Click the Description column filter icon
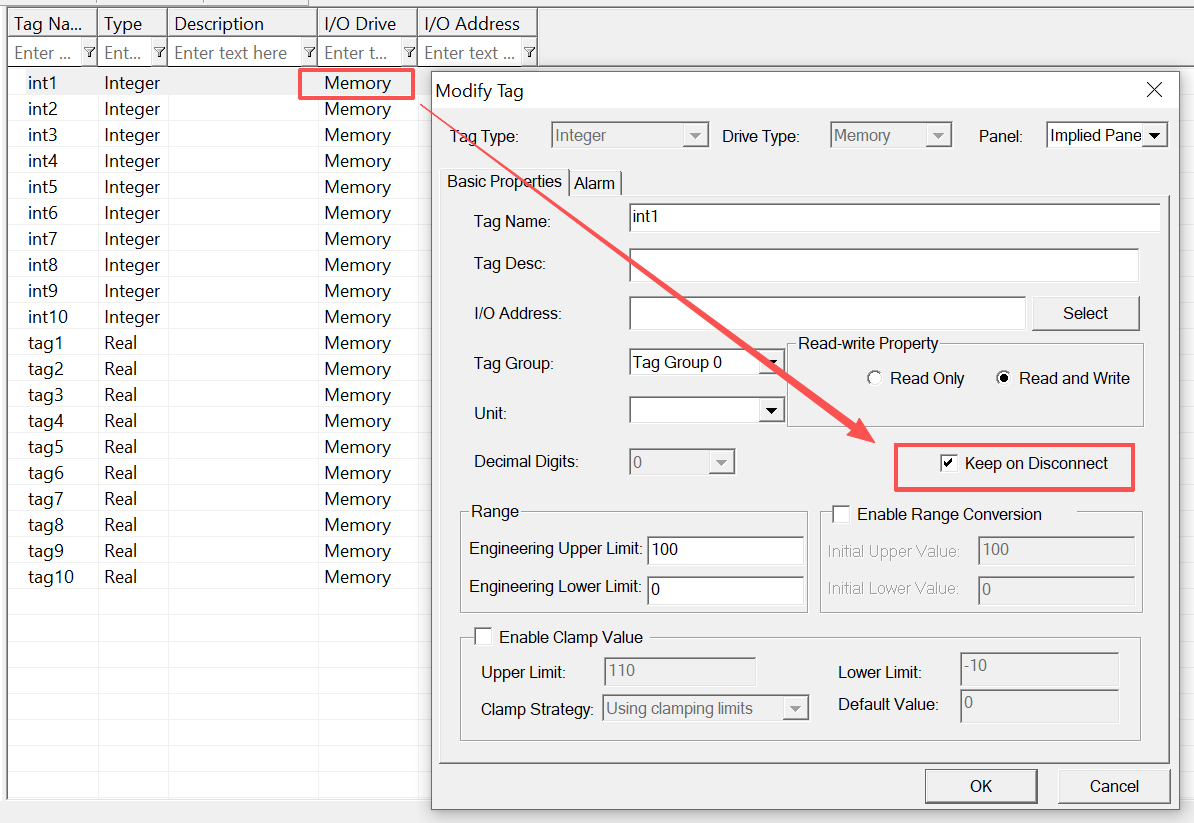The image size is (1194, 823). coord(309,53)
